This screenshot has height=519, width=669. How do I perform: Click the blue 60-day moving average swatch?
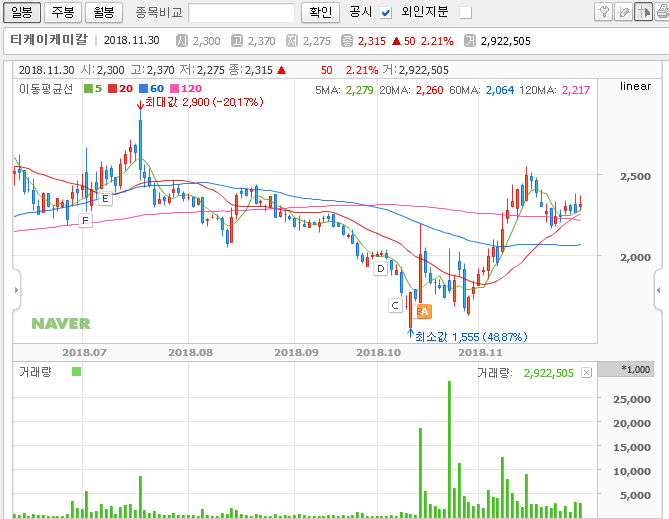(143, 88)
